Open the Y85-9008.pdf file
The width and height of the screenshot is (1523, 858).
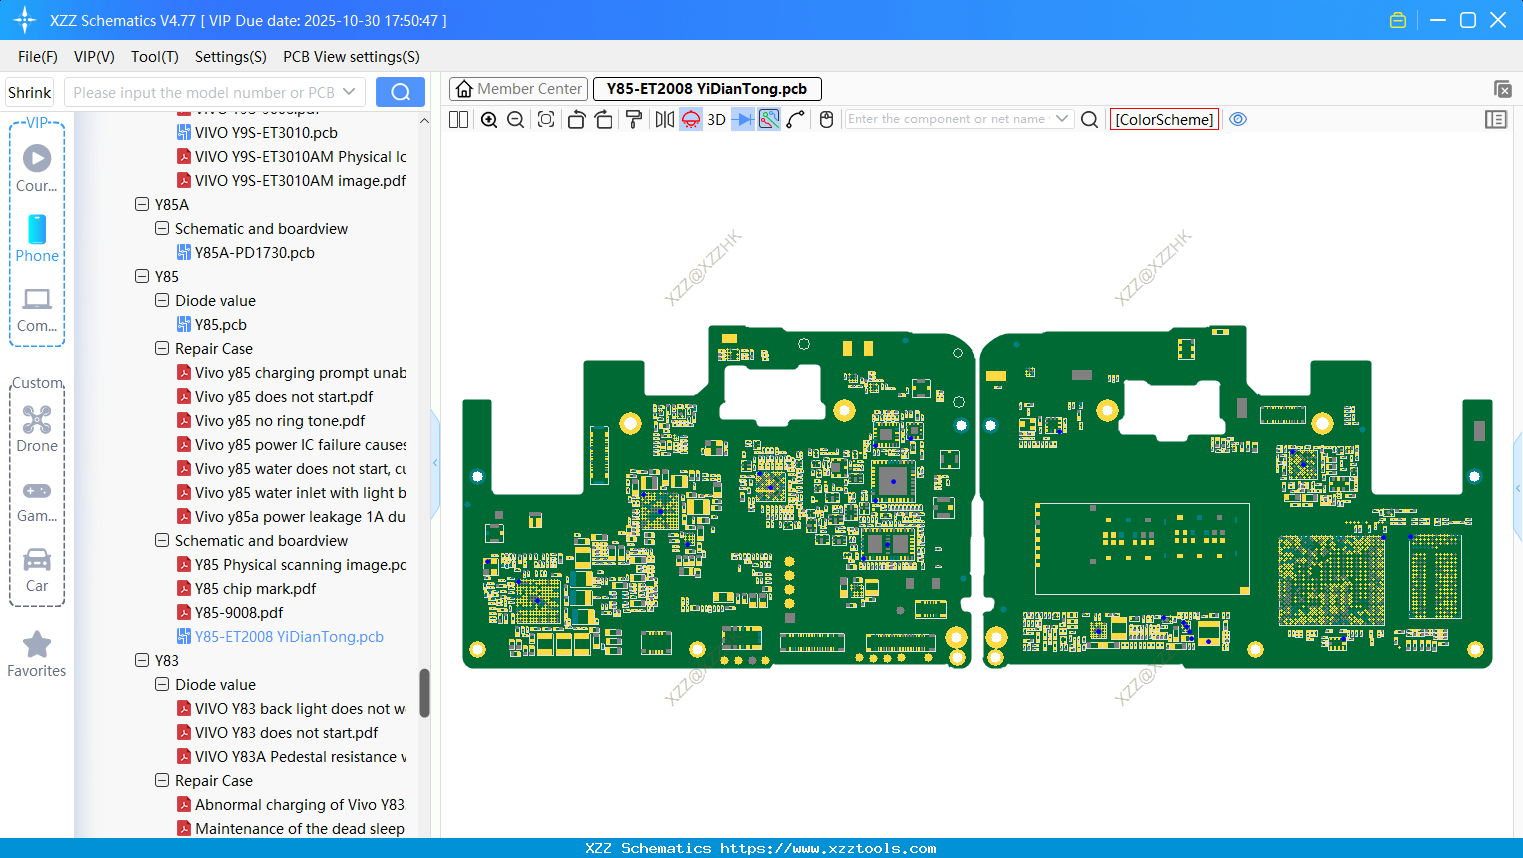pyautogui.click(x=239, y=612)
